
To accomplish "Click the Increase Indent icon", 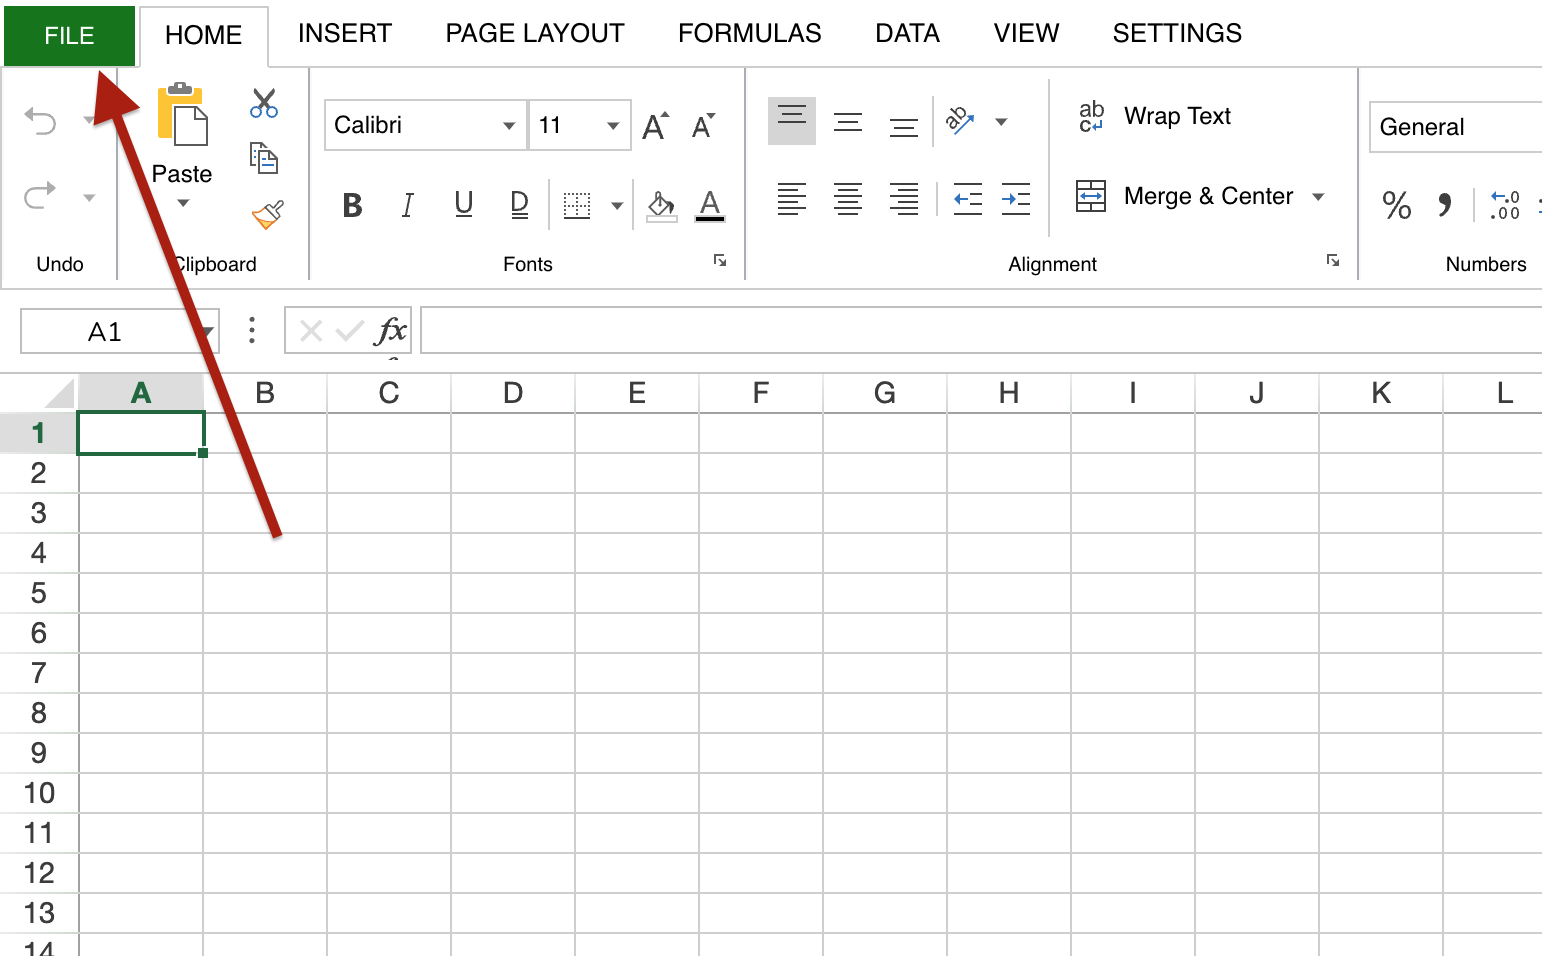I will pyautogui.click(x=1016, y=199).
